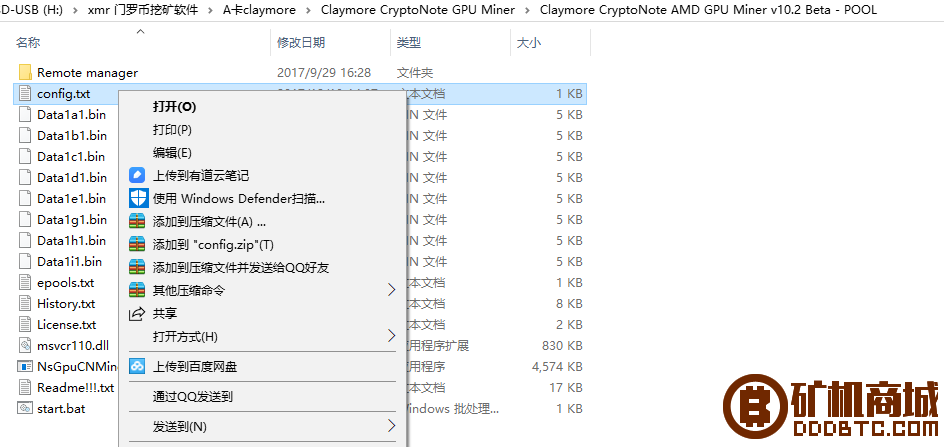The height and width of the screenshot is (447, 944).
Task: Expand the 打开方式(H) submenu arrow
Action: pos(391,336)
